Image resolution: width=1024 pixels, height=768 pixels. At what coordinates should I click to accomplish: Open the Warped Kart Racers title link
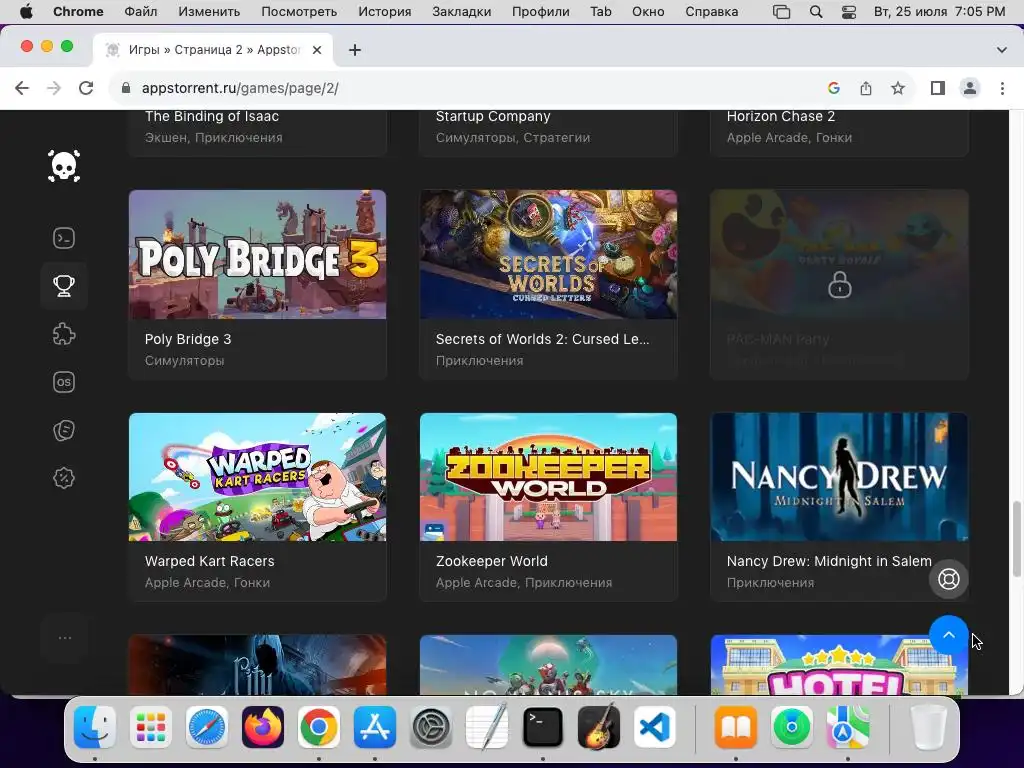pos(210,561)
